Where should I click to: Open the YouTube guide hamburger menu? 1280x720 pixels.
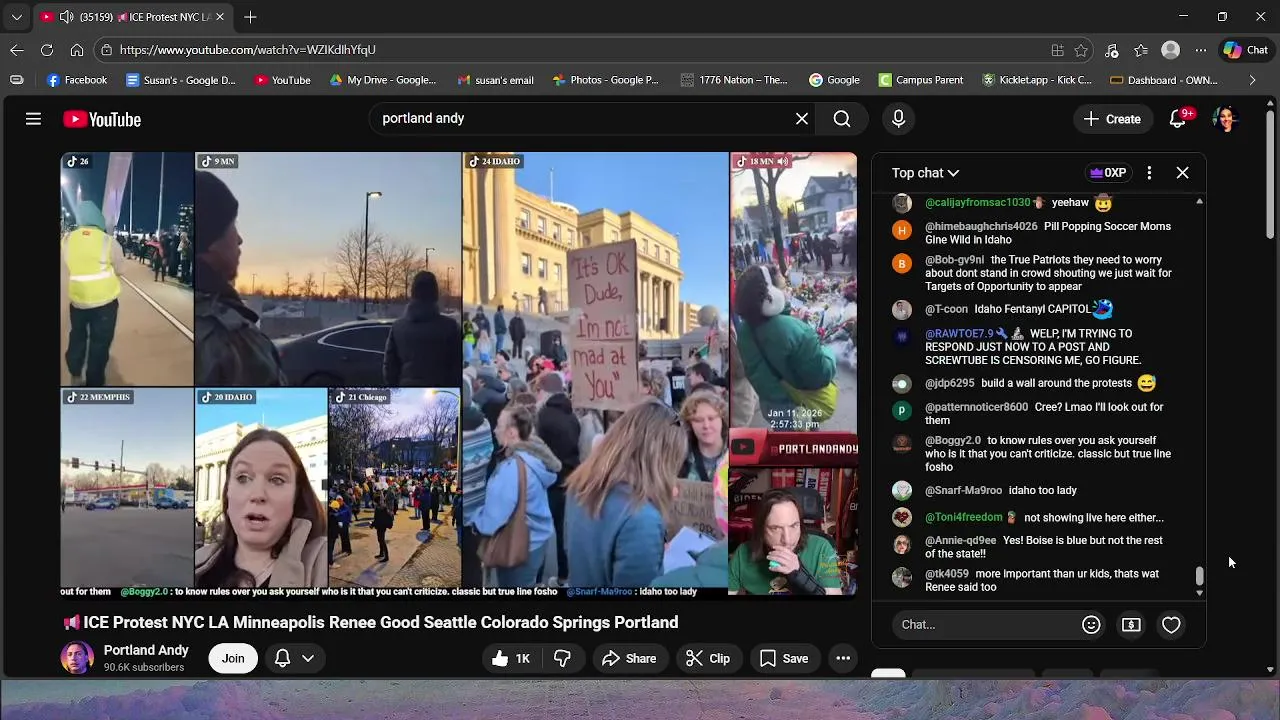[33, 119]
